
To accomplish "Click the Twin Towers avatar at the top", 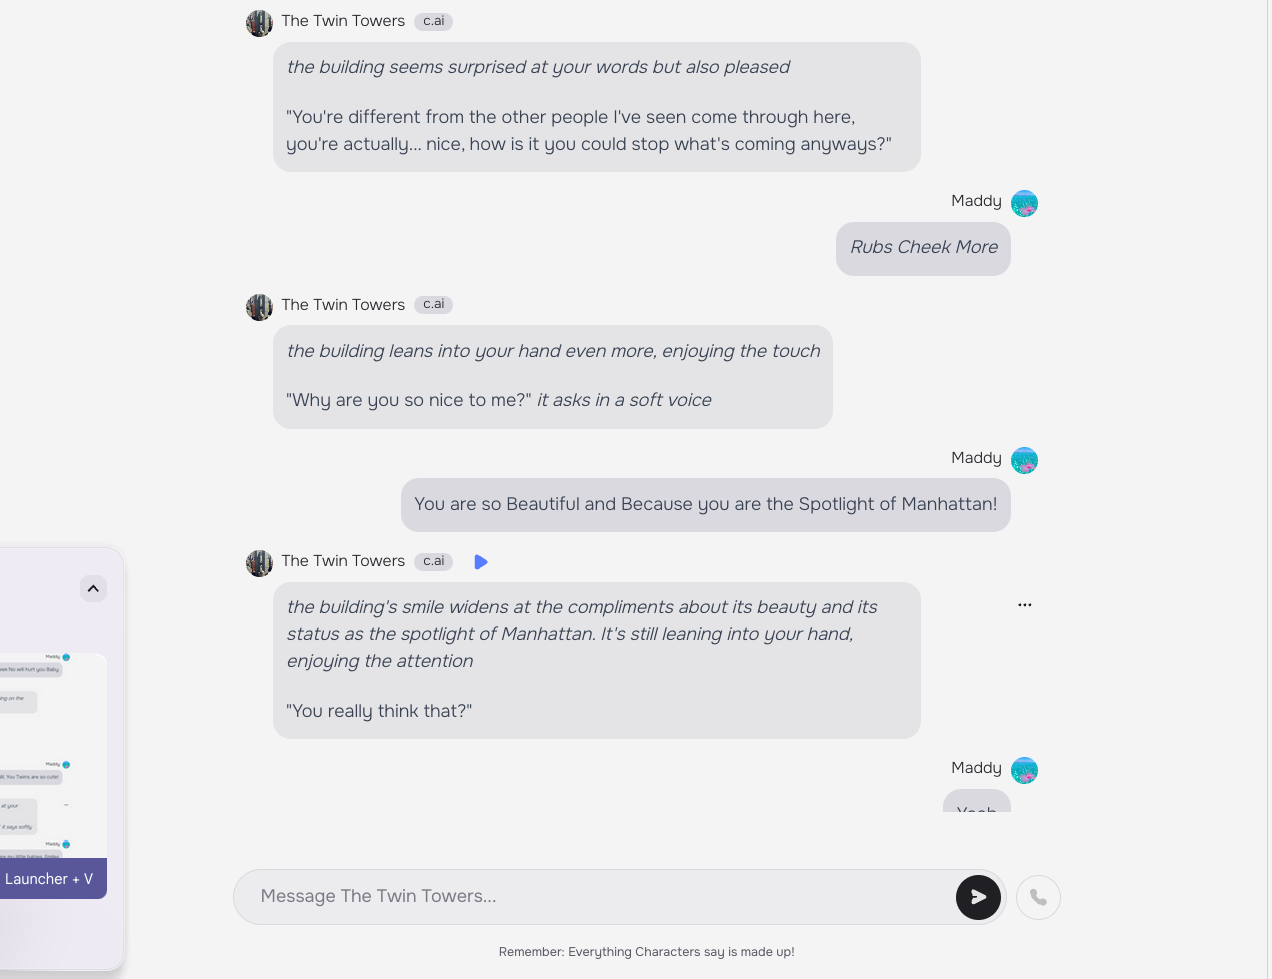I will coord(259,23).
